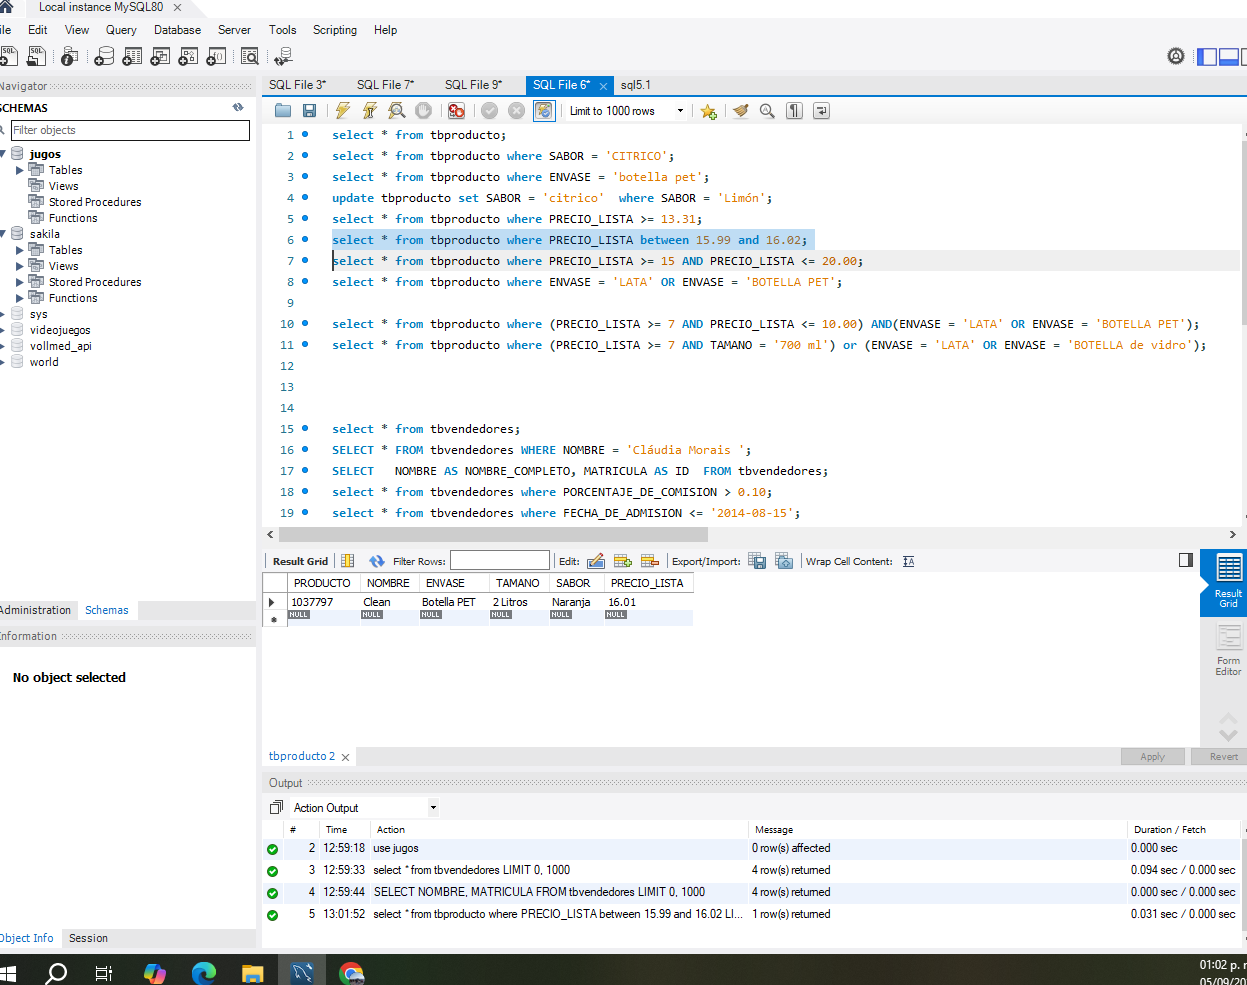Collapse the sakila schema
This screenshot has height=985, width=1247.
tap(4, 234)
